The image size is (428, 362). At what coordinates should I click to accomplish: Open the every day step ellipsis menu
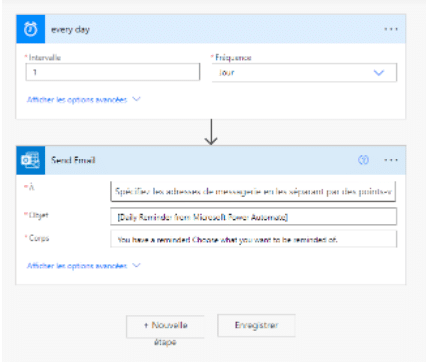(x=391, y=29)
